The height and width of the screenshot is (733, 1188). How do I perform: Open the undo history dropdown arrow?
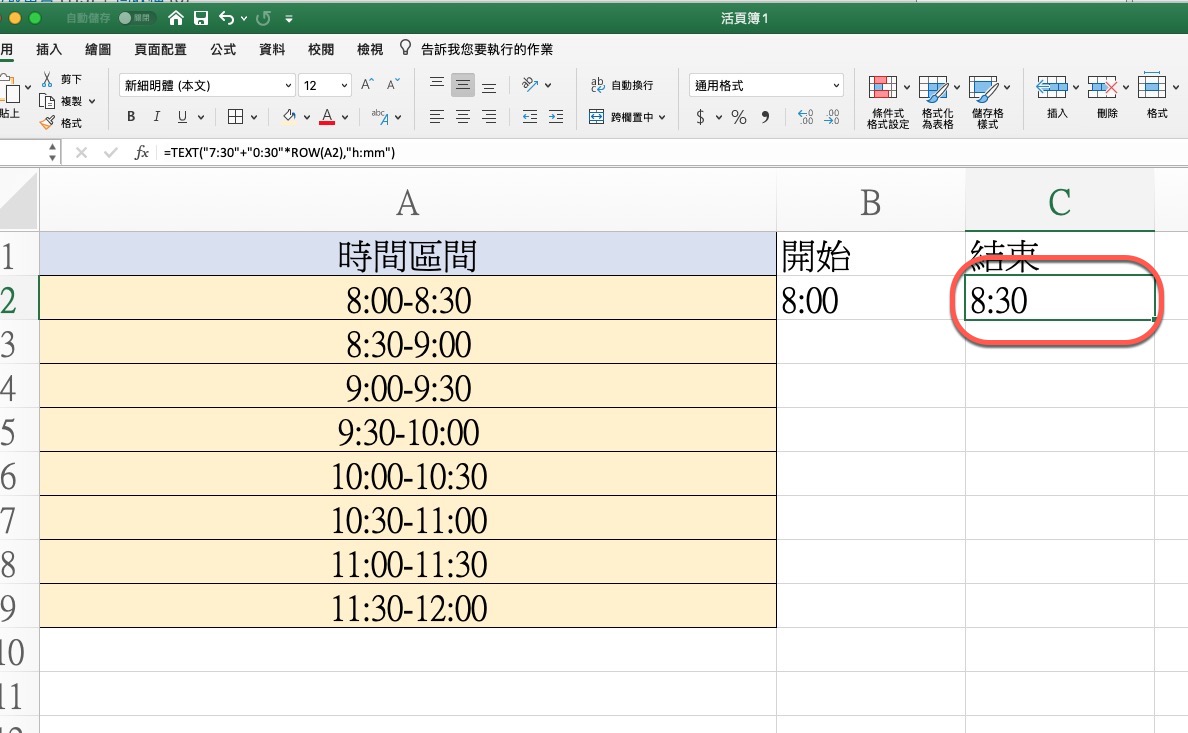(x=244, y=18)
